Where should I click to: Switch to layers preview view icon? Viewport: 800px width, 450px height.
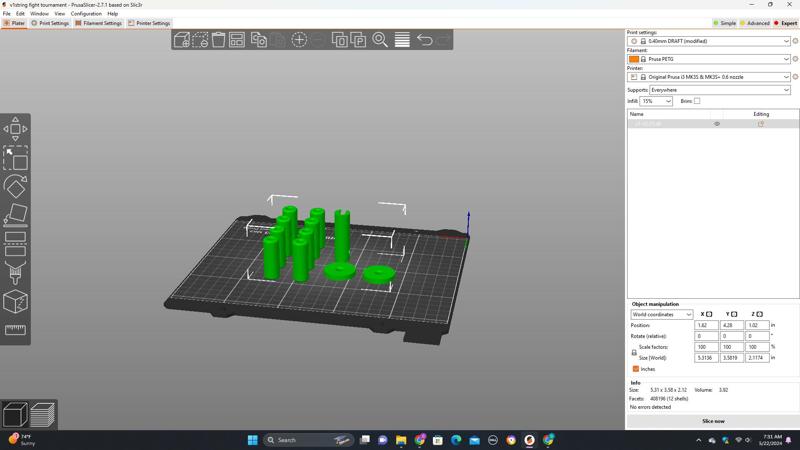42,414
